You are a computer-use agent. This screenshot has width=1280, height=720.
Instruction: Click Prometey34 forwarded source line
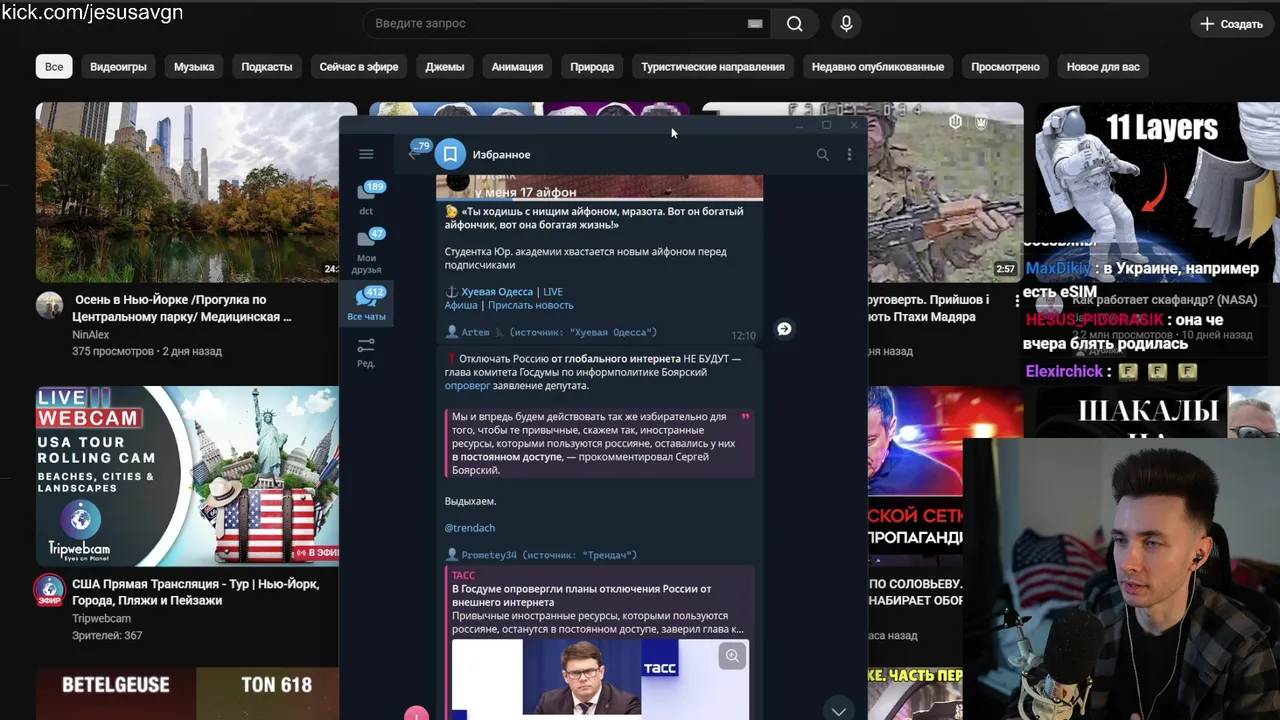pyautogui.click(x=541, y=555)
